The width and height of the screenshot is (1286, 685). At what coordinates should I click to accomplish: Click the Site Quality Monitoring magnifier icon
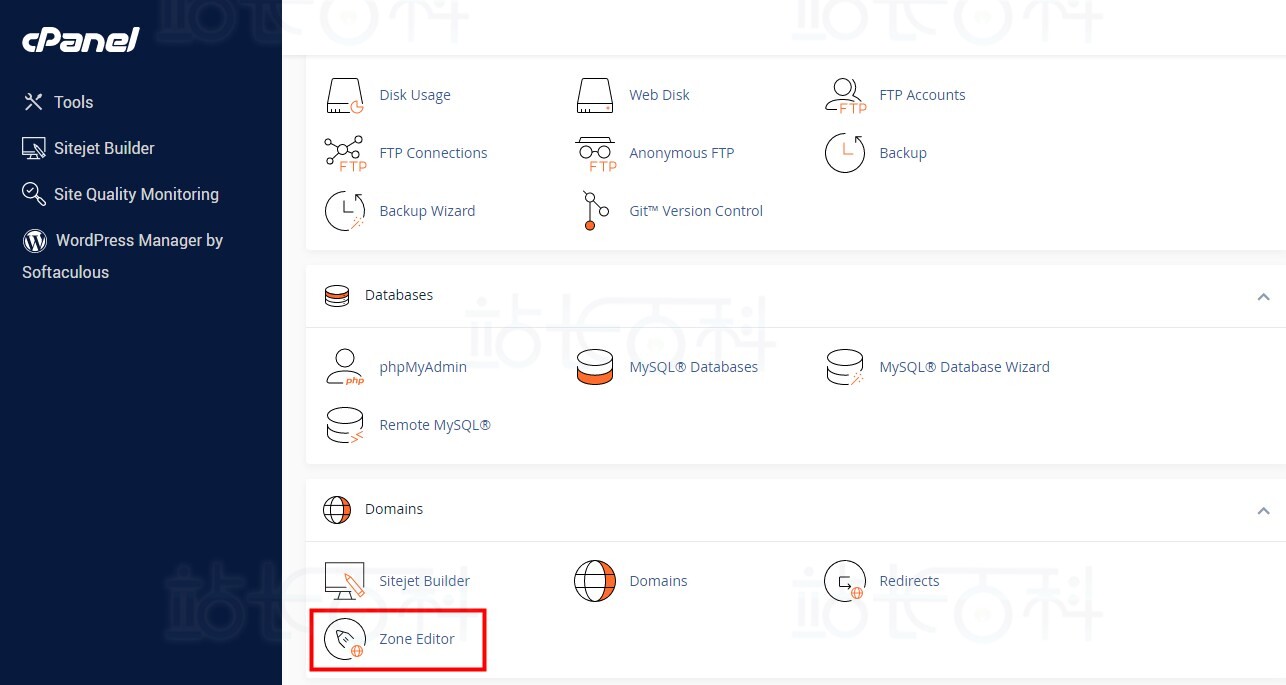click(x=34, y=194)
